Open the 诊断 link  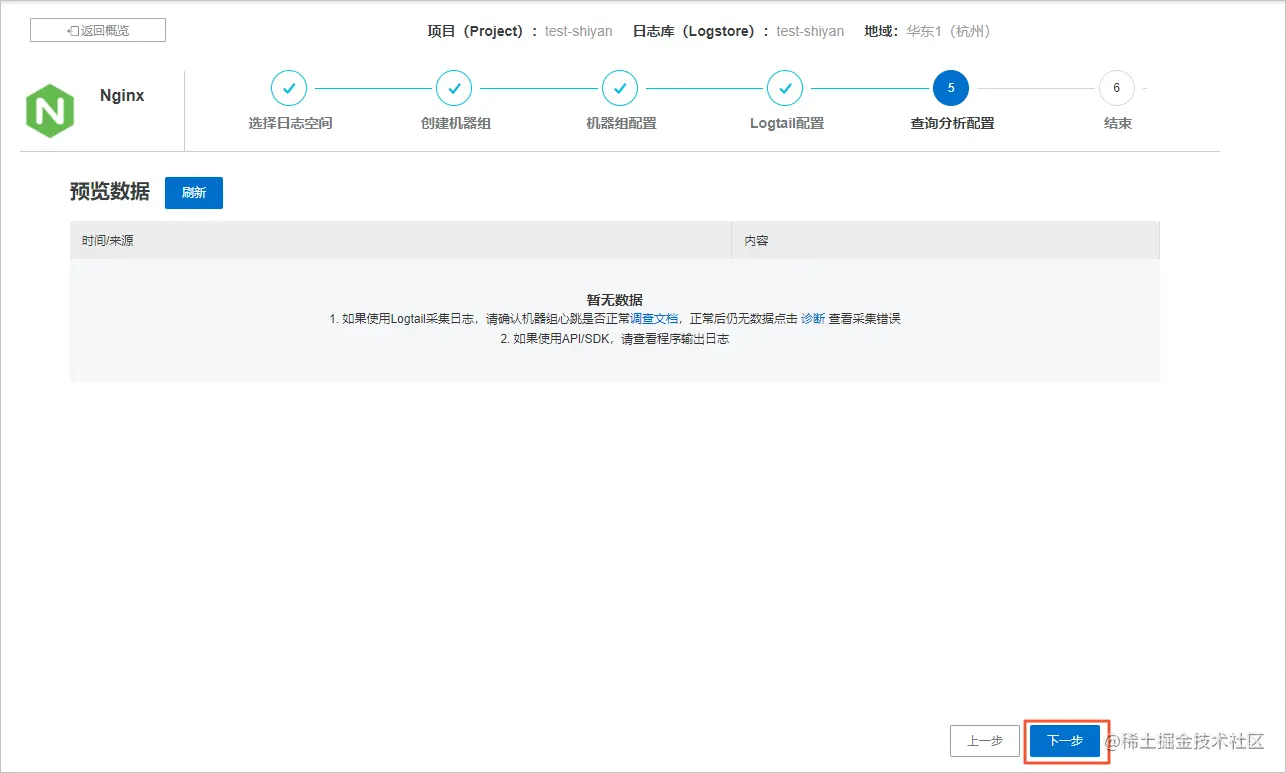(813, 319)
